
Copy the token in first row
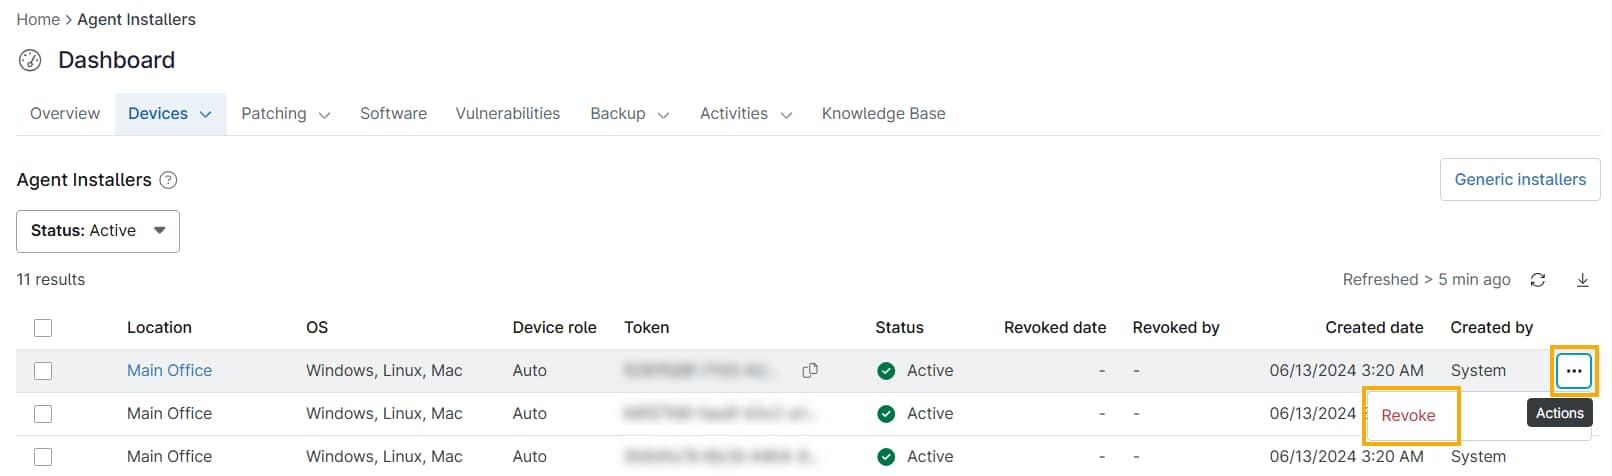point(810,370)
